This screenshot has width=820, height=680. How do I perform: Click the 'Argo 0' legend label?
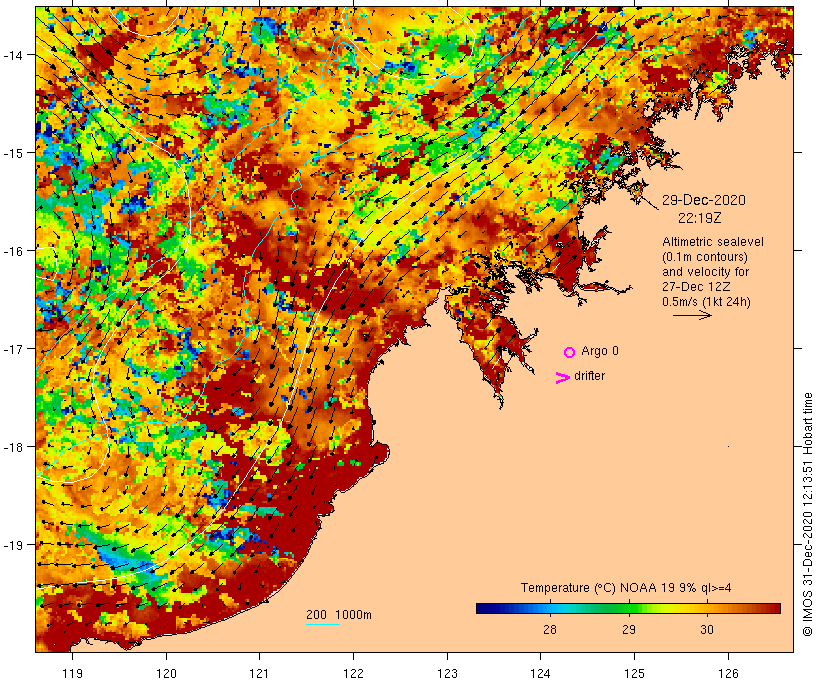(600, 351)
